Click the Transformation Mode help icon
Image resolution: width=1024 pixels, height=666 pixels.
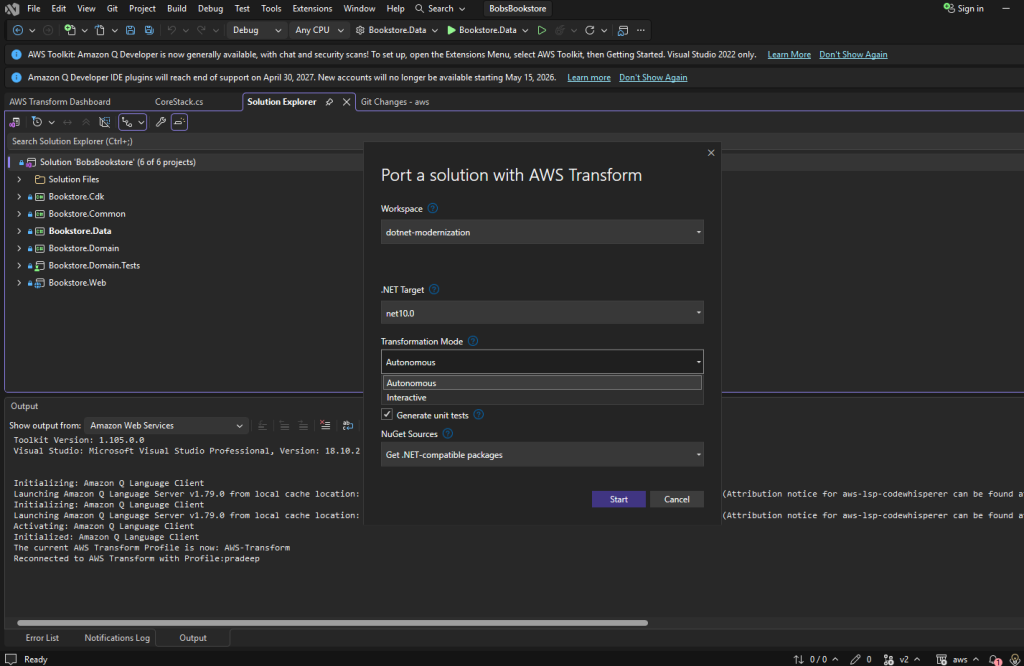(473, 341)
